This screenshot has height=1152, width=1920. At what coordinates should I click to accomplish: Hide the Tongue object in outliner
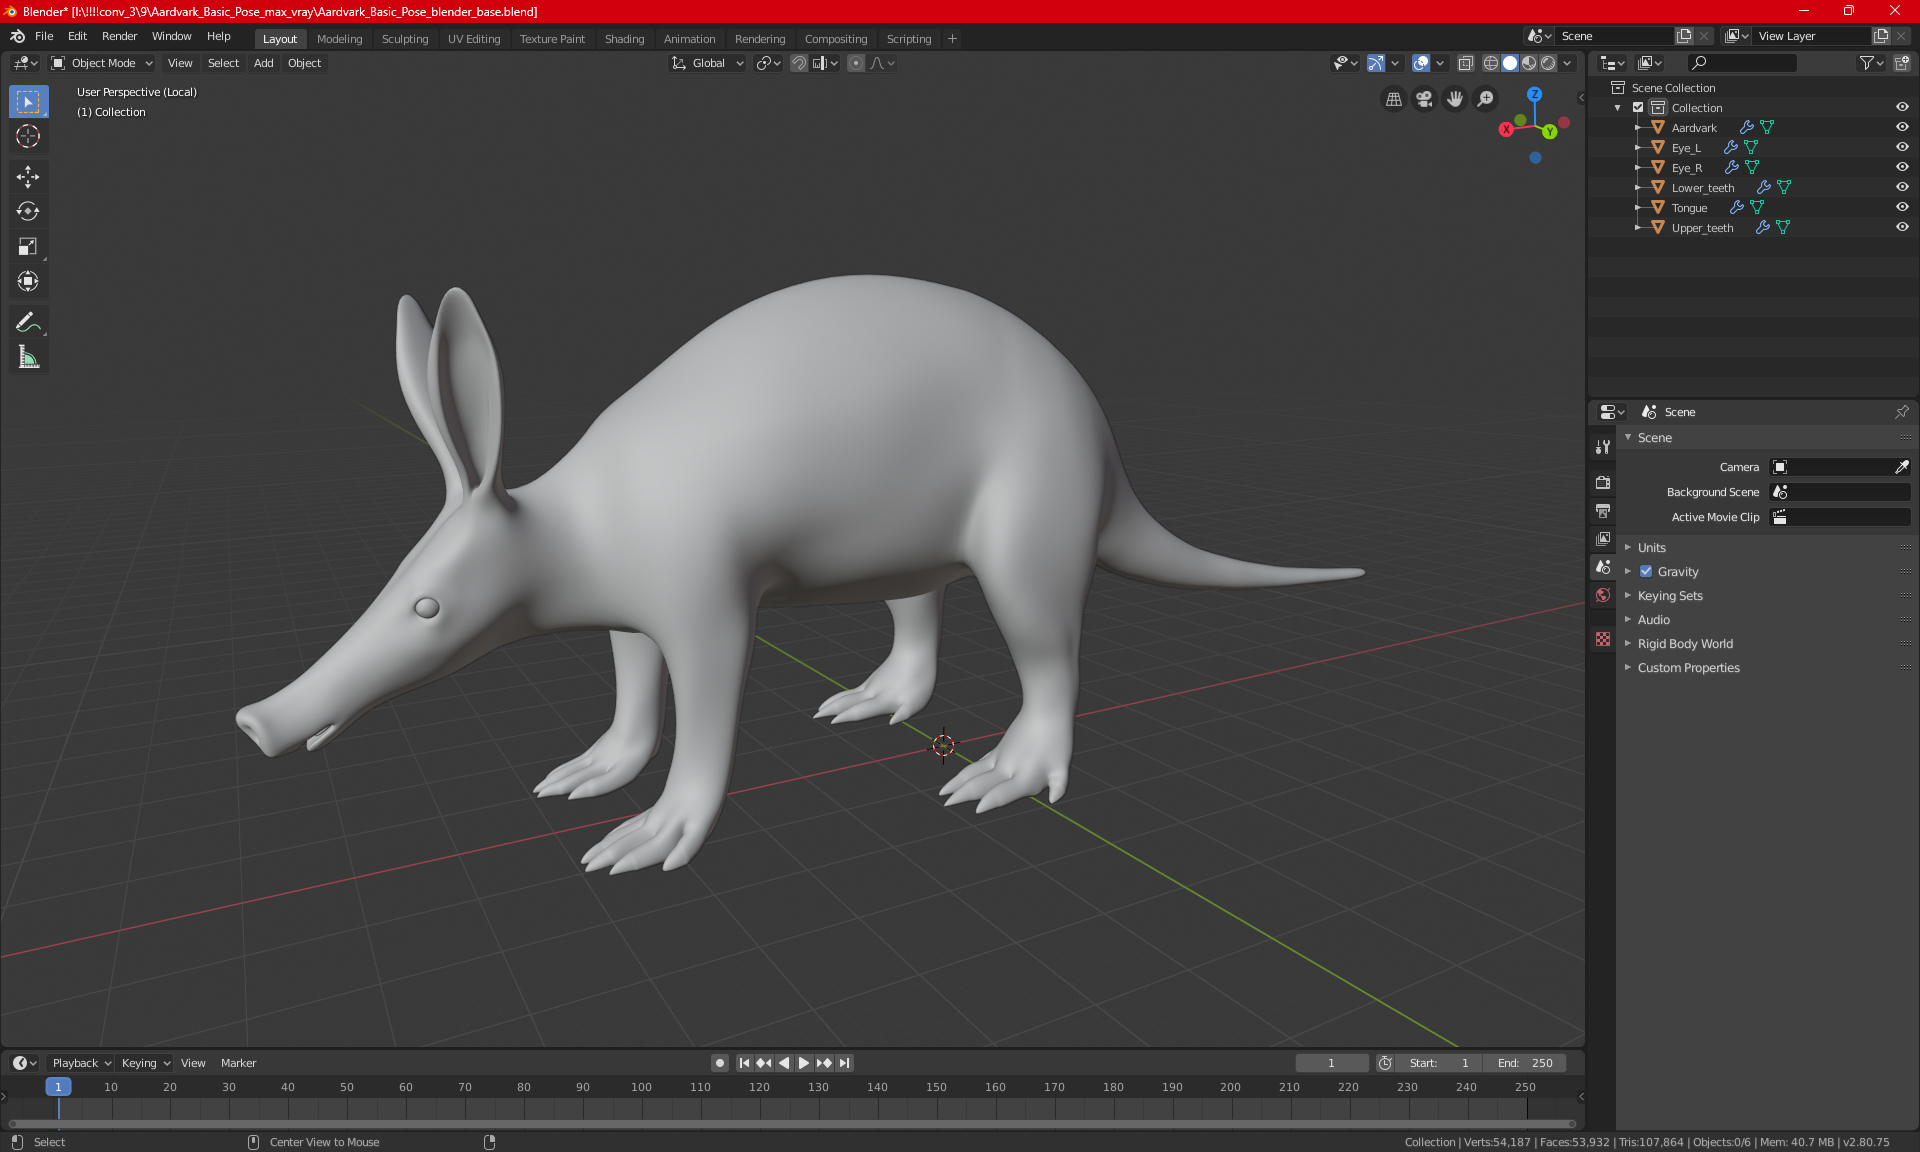[x=1902, y=207]
